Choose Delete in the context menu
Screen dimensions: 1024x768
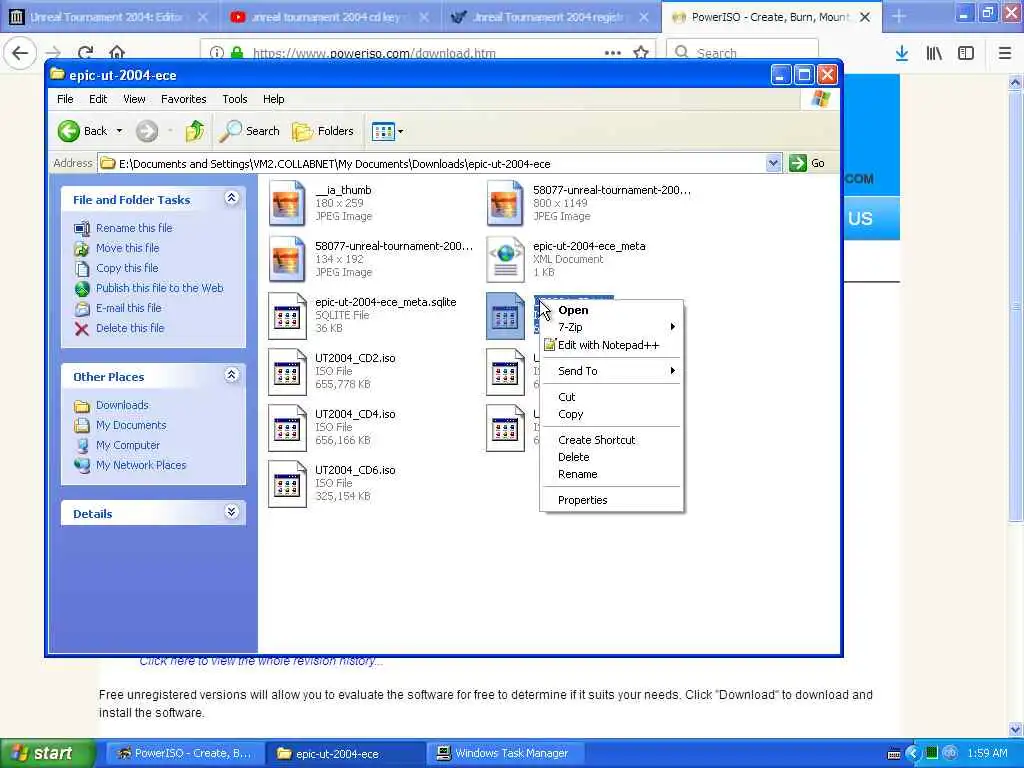coord(612,457)
